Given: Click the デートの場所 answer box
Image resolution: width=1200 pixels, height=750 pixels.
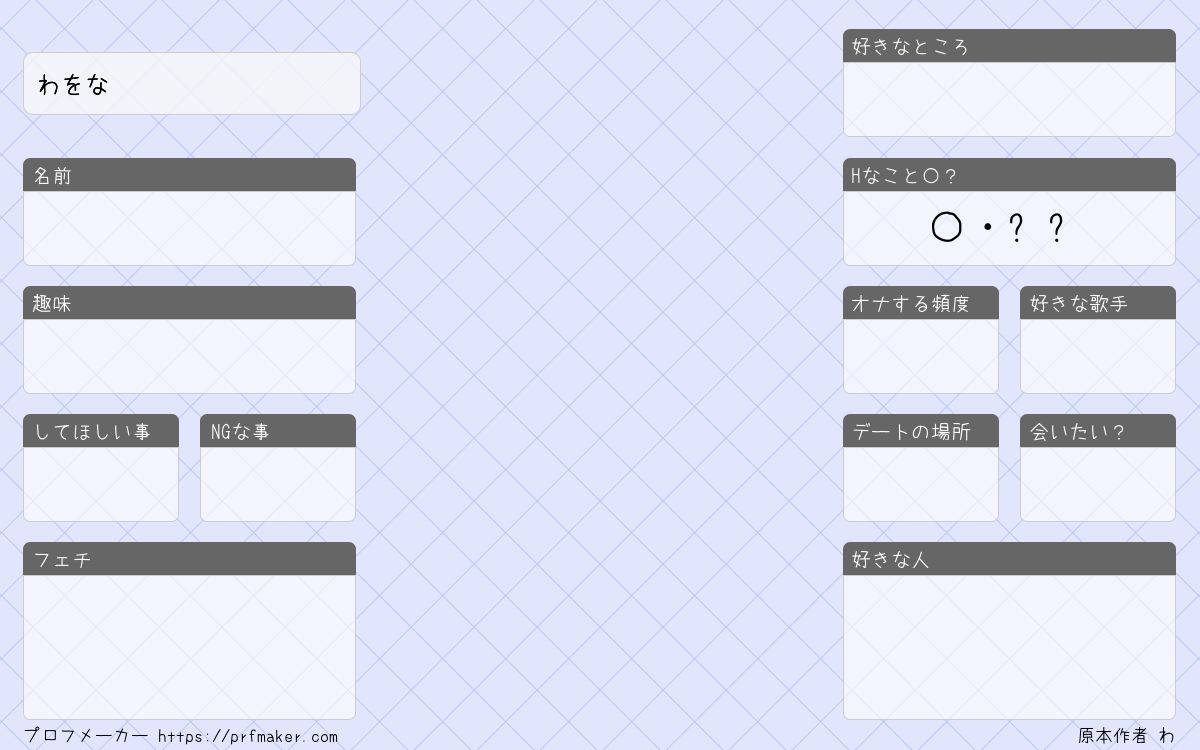Looking at the screenshot, I should click(921, 484).
